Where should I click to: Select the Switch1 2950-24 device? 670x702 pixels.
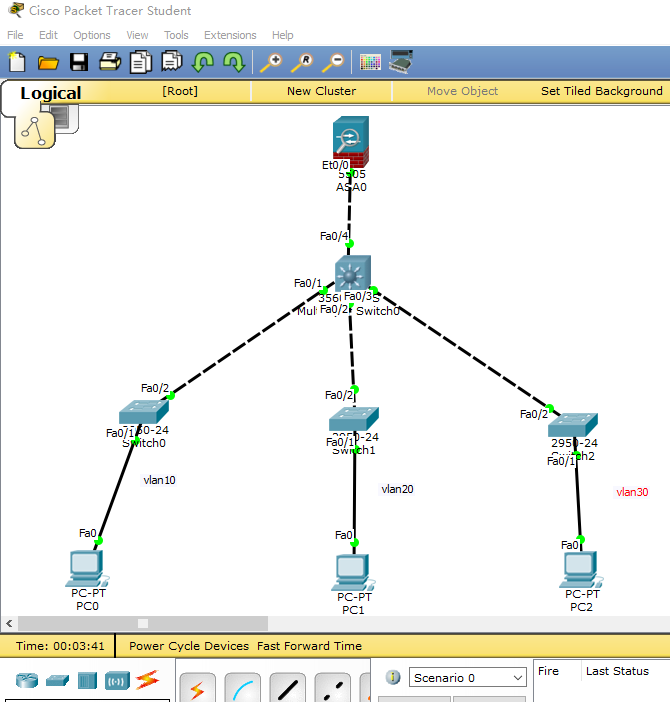click(354, 419)
